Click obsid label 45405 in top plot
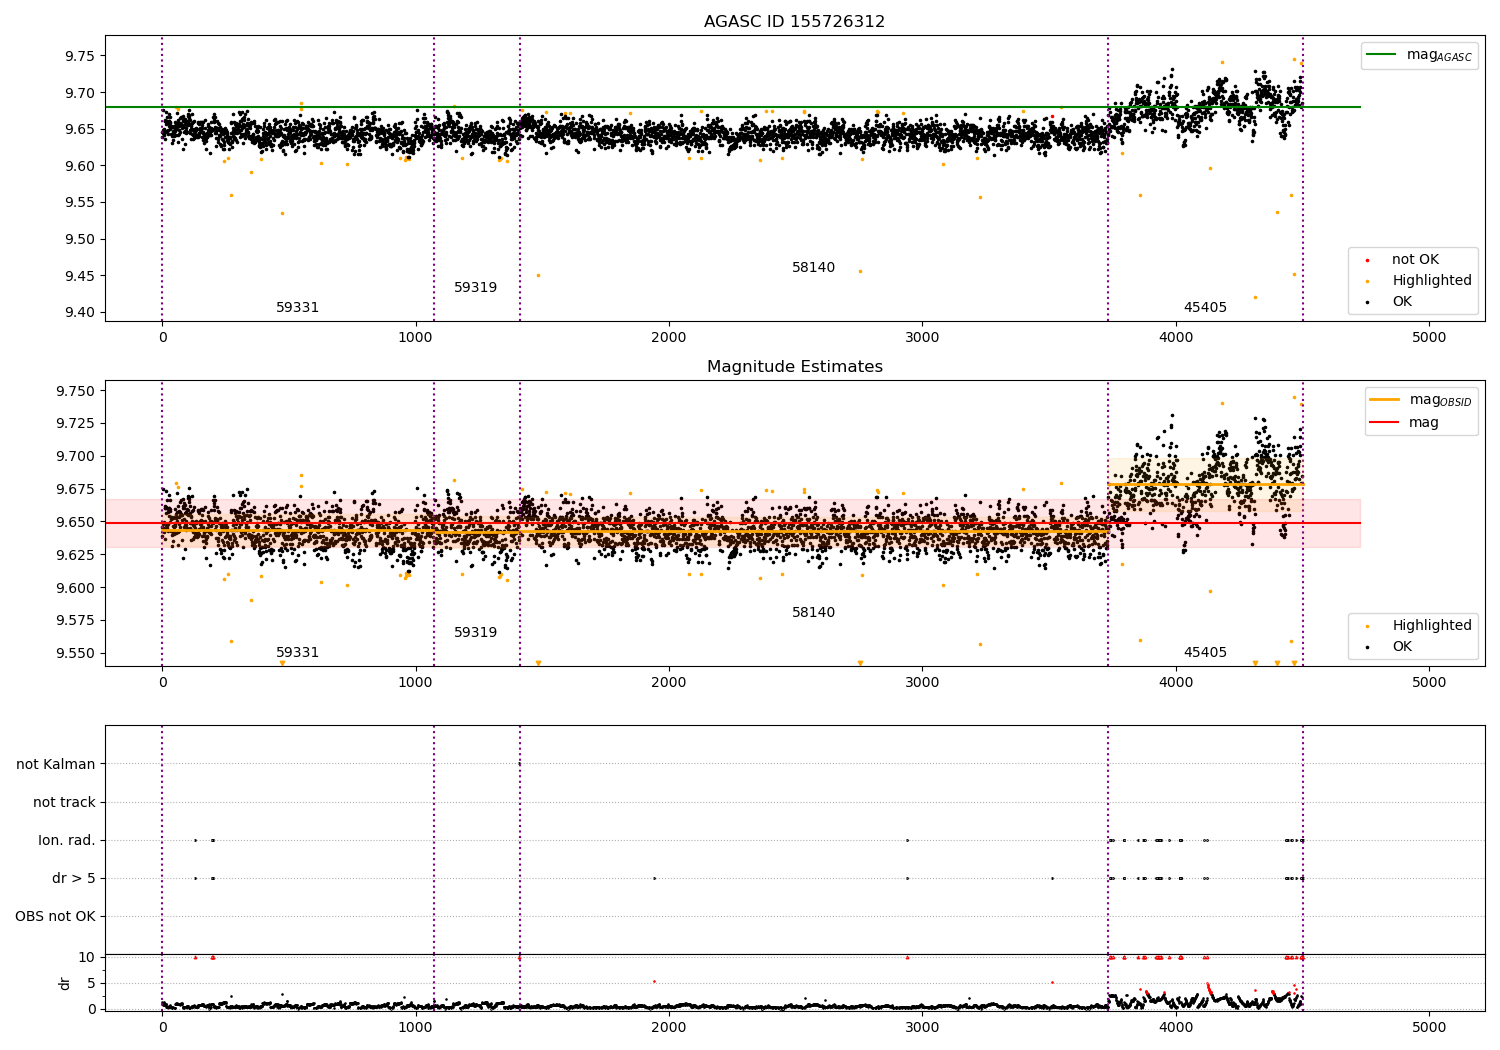This screenshot has width=1500, height=1050. (x=1205, y=308)
